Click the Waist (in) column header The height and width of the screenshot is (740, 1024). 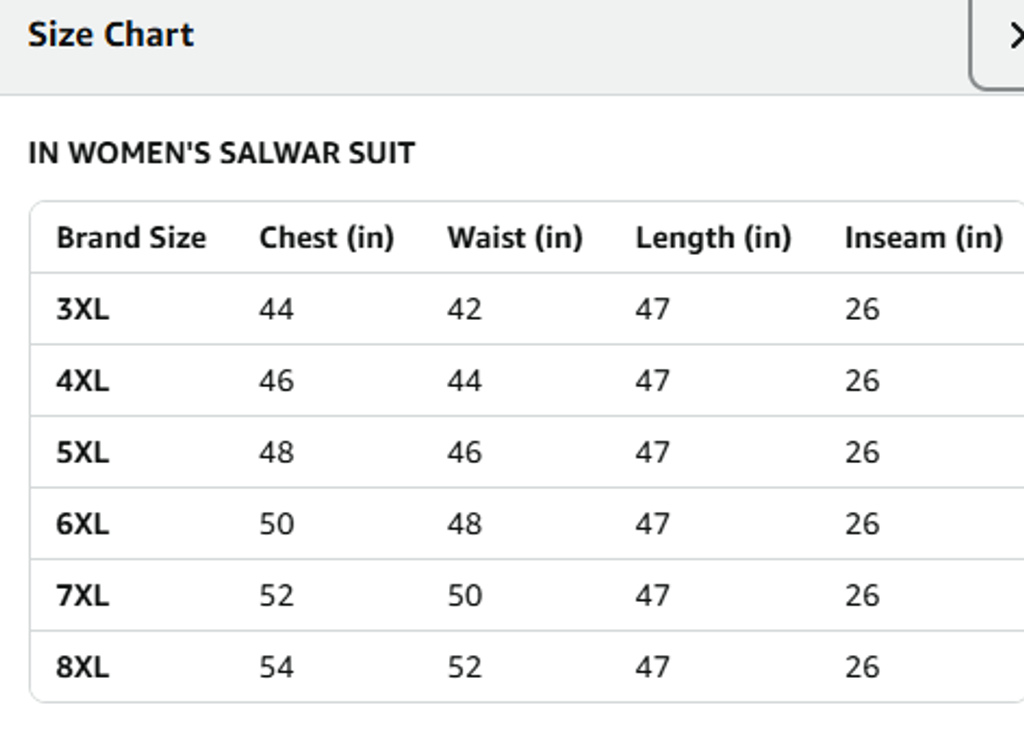514,238
